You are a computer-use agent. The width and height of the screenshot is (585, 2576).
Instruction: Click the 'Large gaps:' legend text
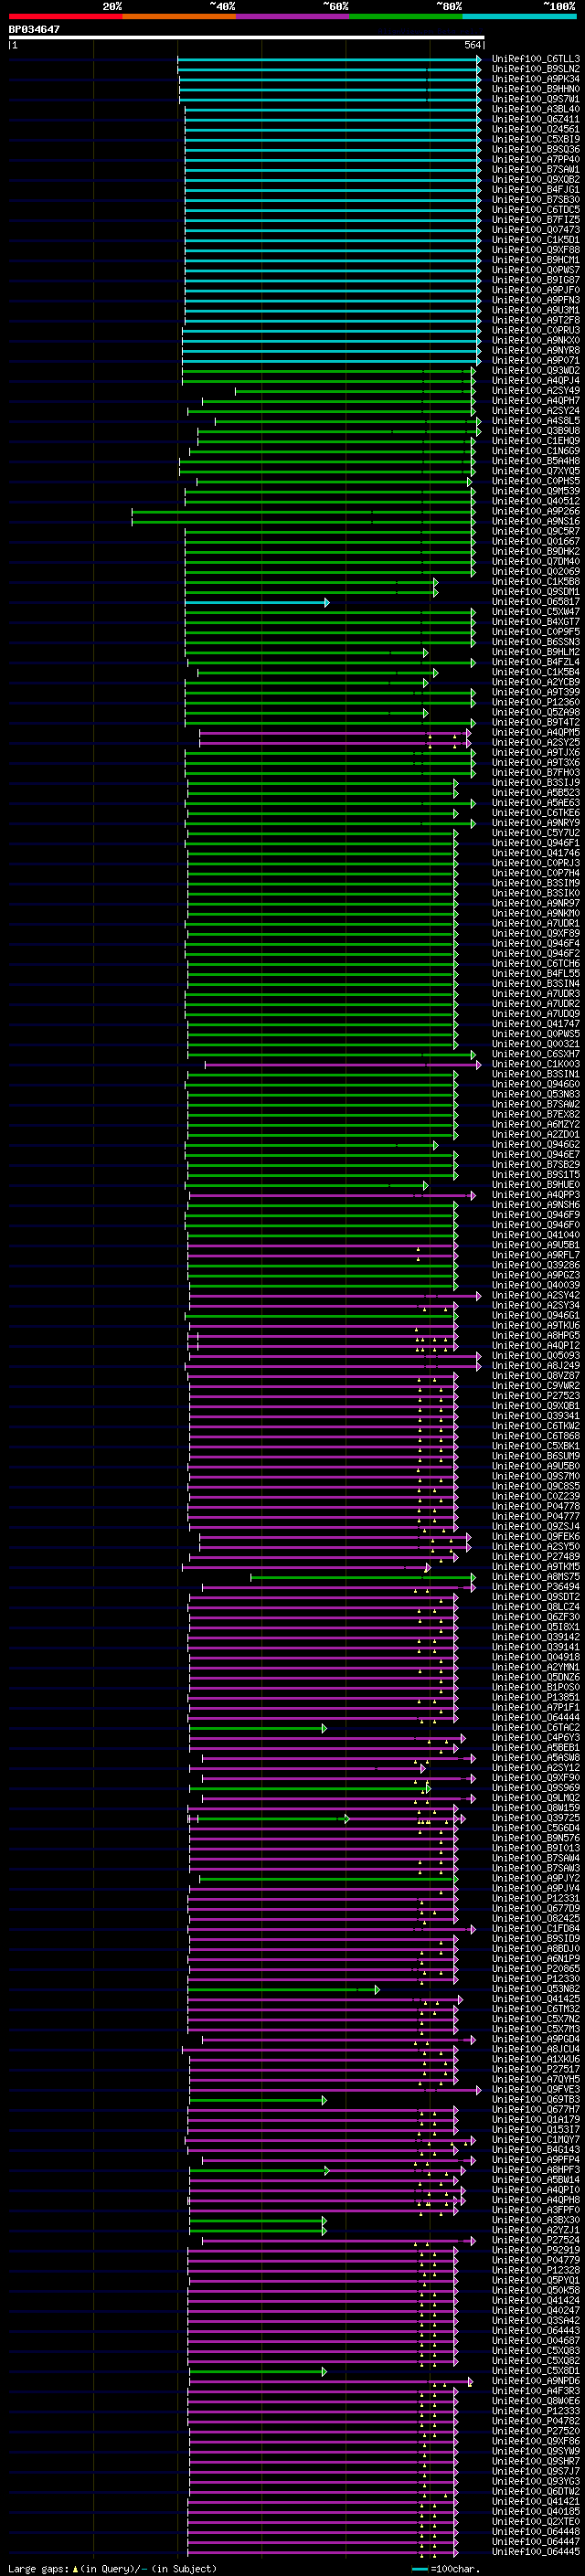point(38,2569)
